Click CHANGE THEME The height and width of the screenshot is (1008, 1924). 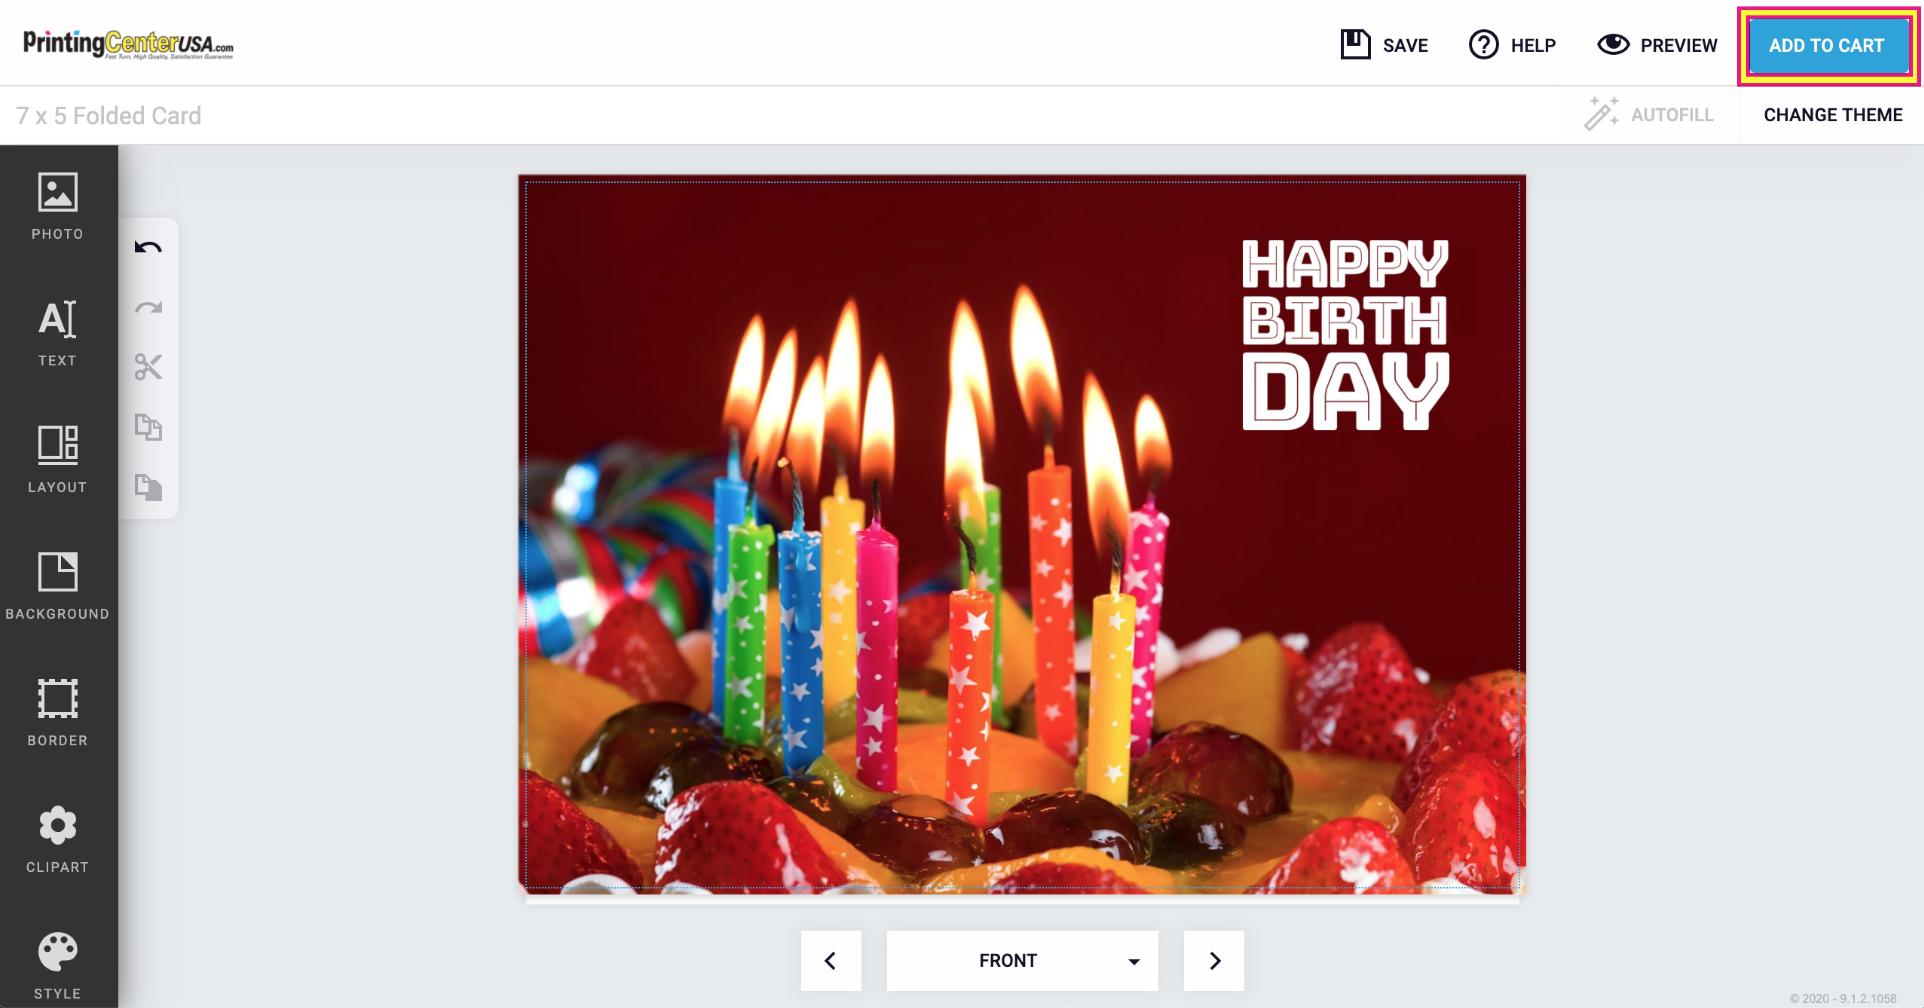coord(1833,115)
